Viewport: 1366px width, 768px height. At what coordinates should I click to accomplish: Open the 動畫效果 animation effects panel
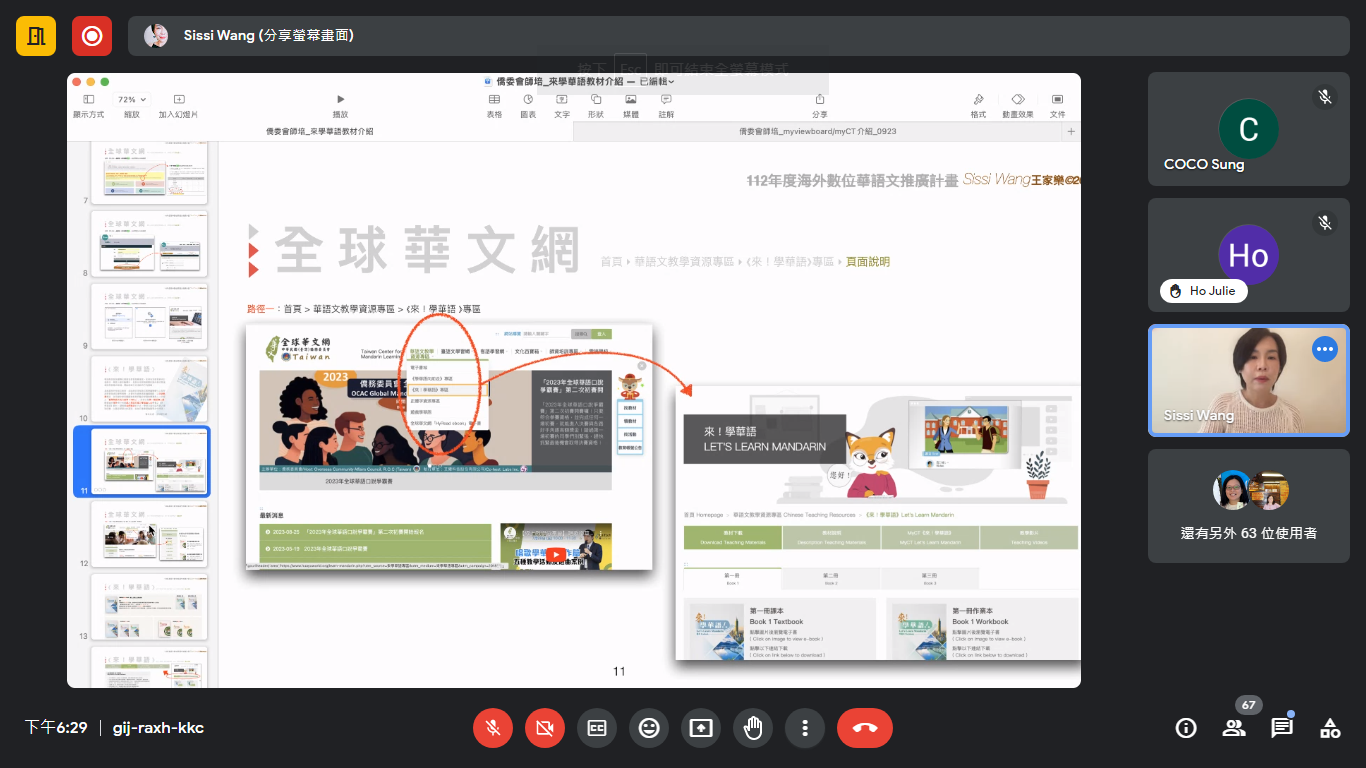coord(1018,100)
